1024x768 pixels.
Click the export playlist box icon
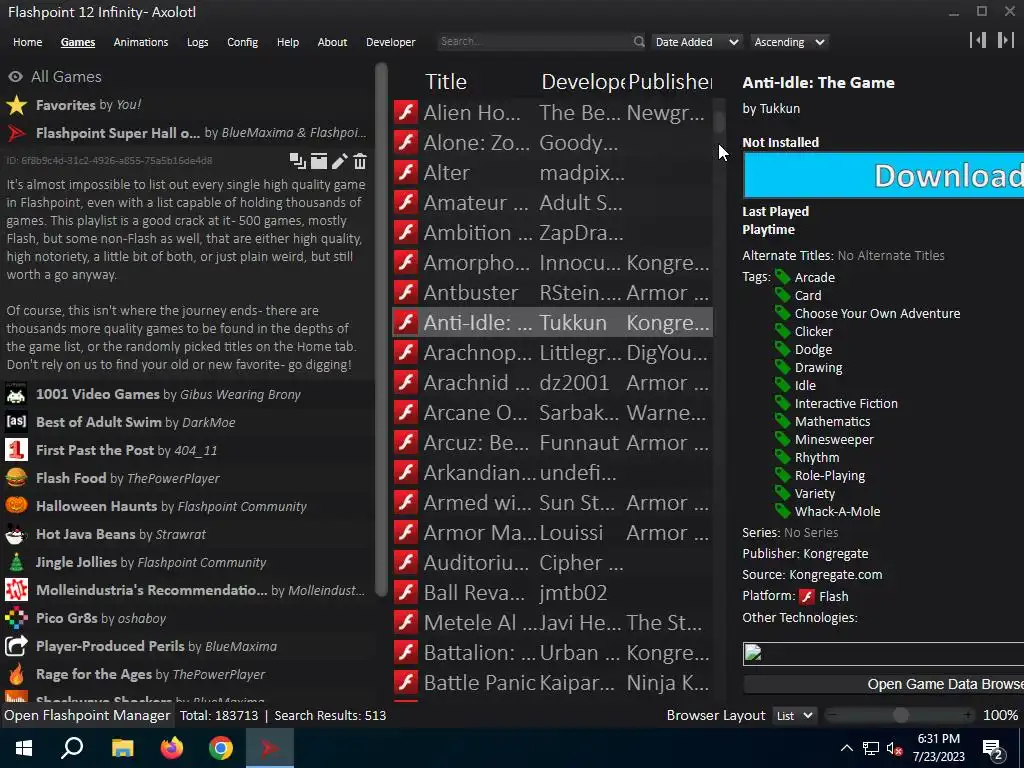tap(319, 161)
